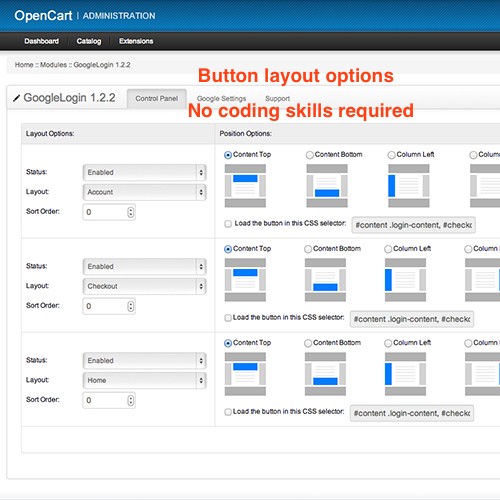Select Column Left radio for the Account layout
The height and width of the screenshot is (500, 500).
click(391, 155)
